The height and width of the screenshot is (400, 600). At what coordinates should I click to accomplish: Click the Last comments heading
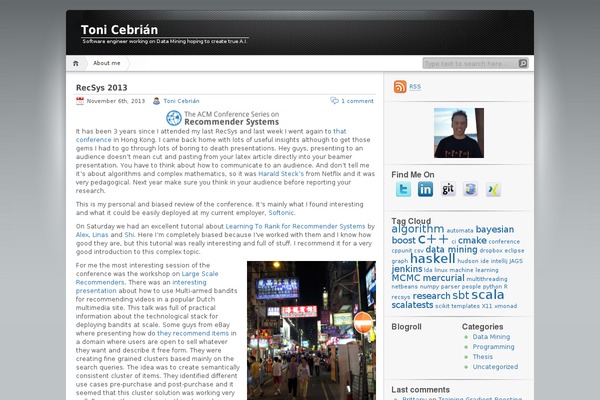tap(420, 390)
